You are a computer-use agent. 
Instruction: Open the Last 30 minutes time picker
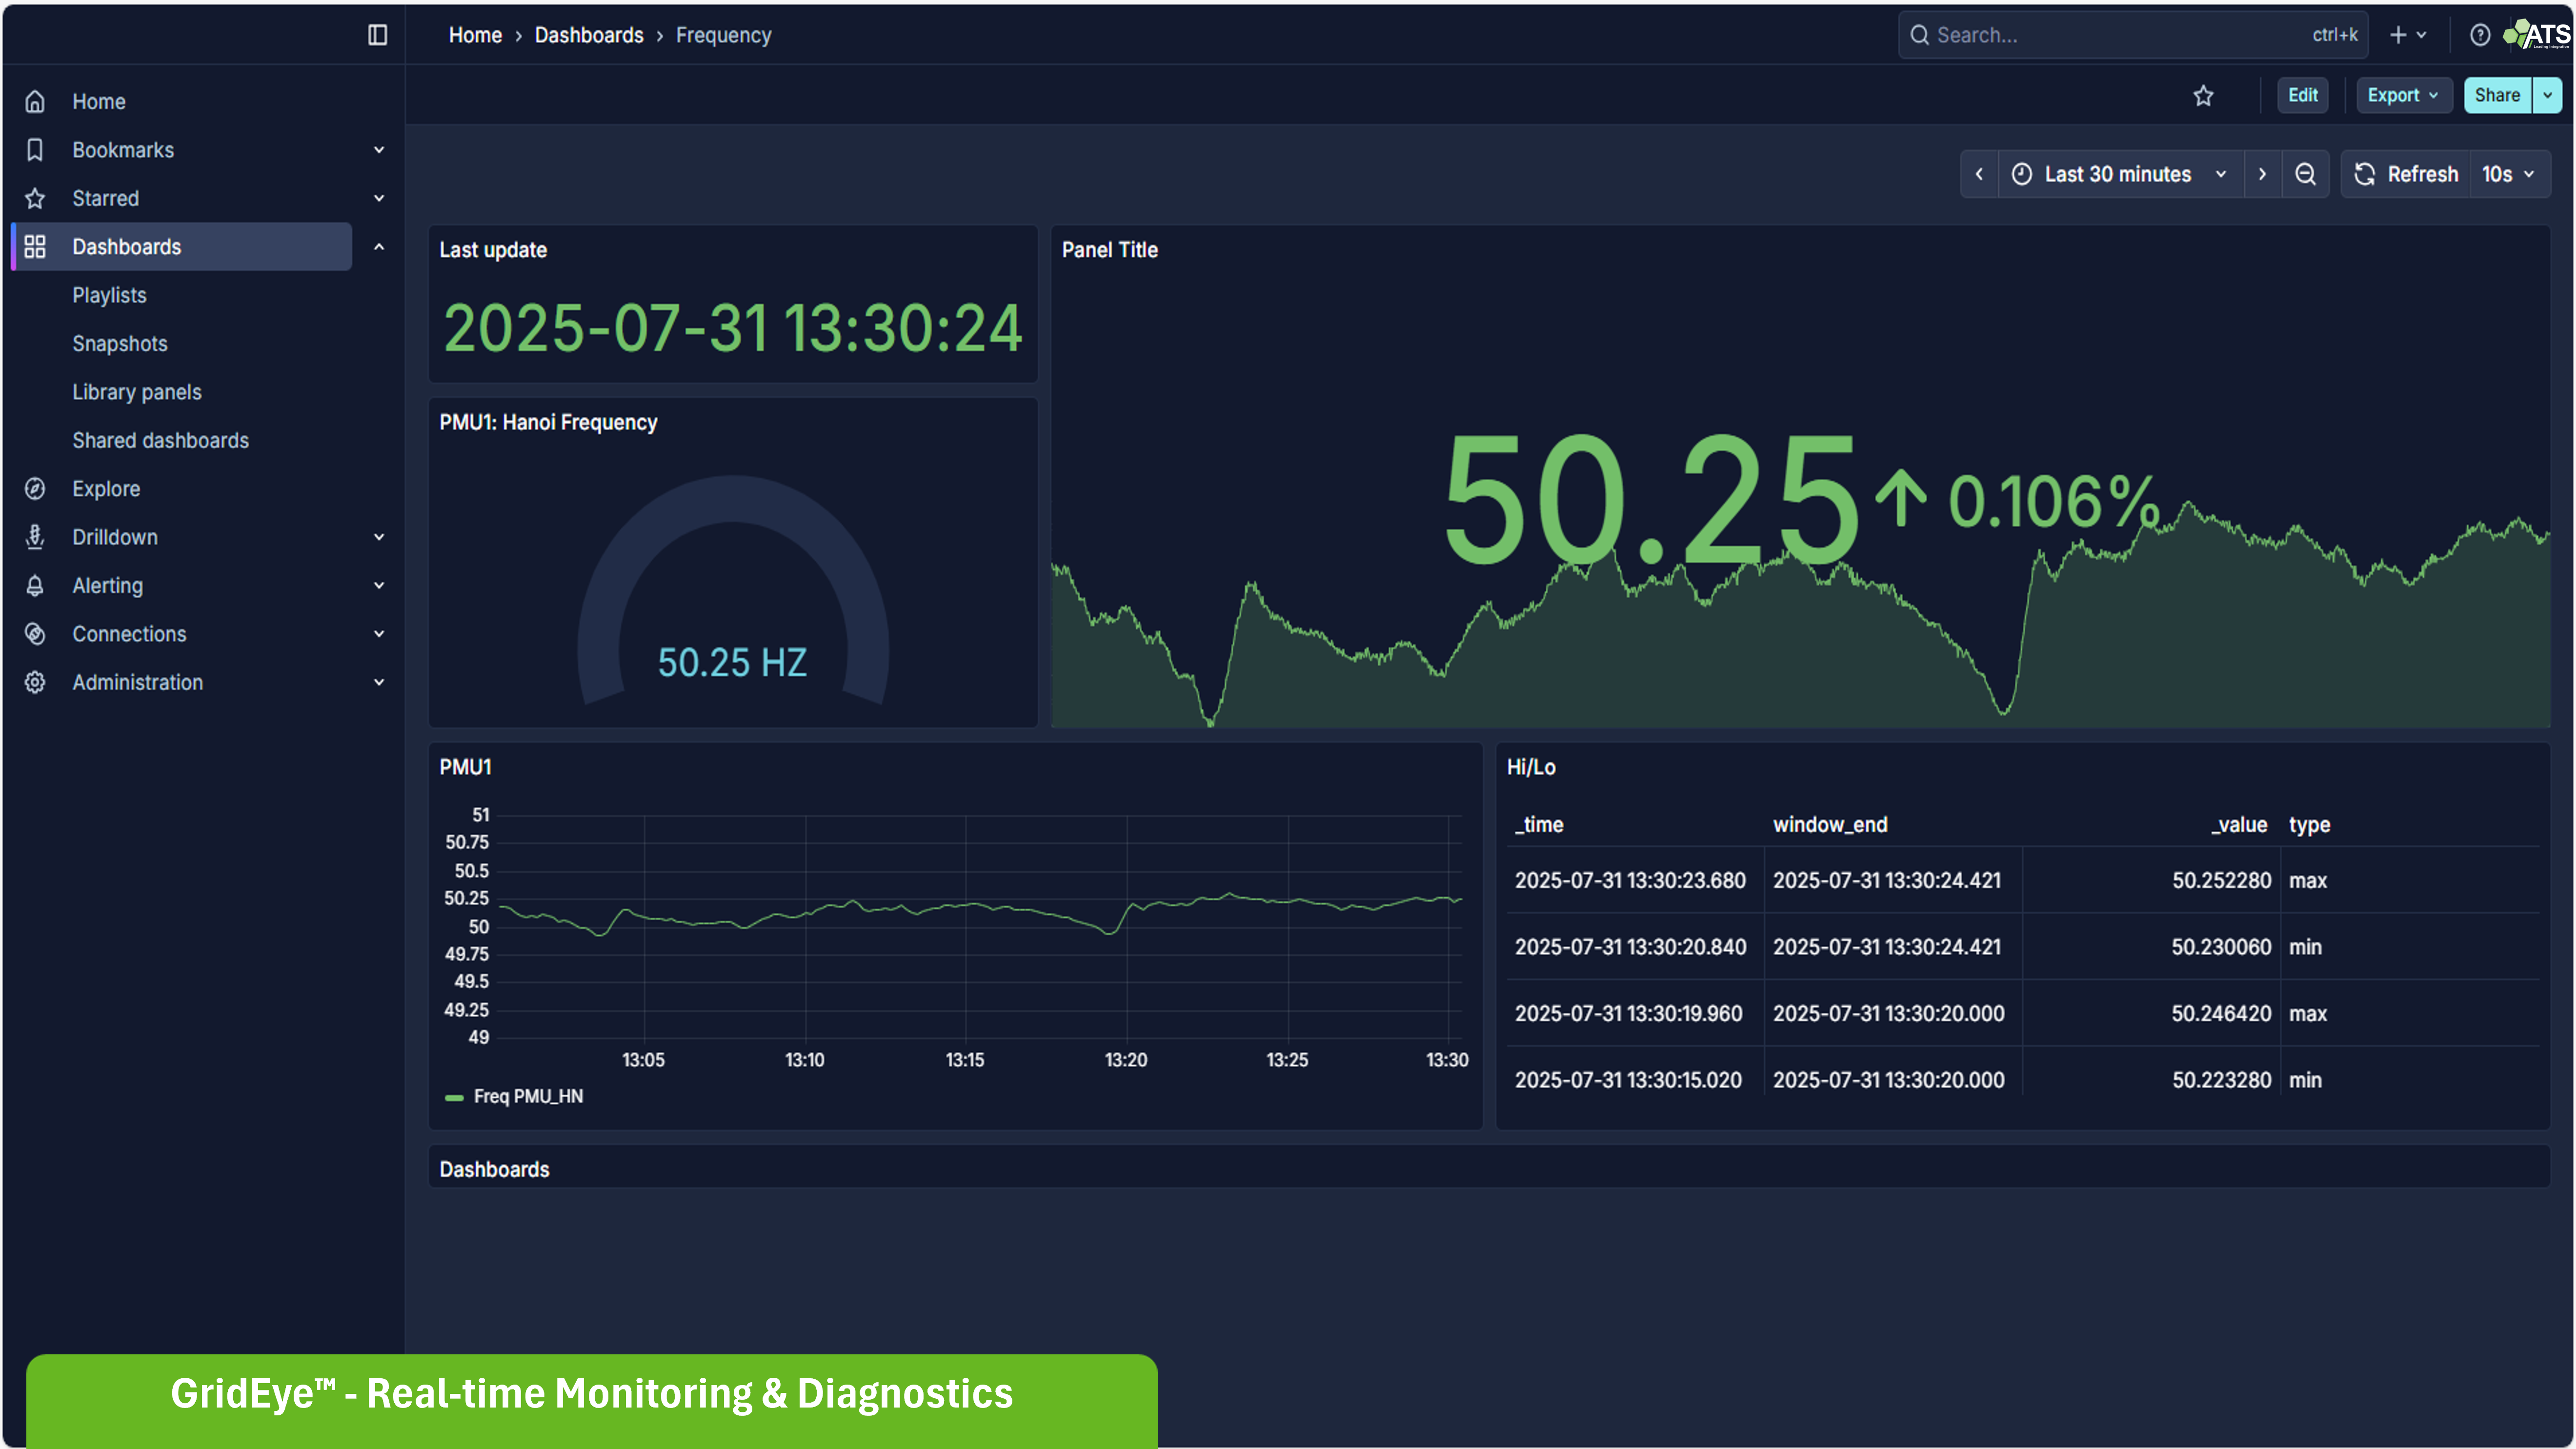pyautogui.click(x=2118, y=174)
